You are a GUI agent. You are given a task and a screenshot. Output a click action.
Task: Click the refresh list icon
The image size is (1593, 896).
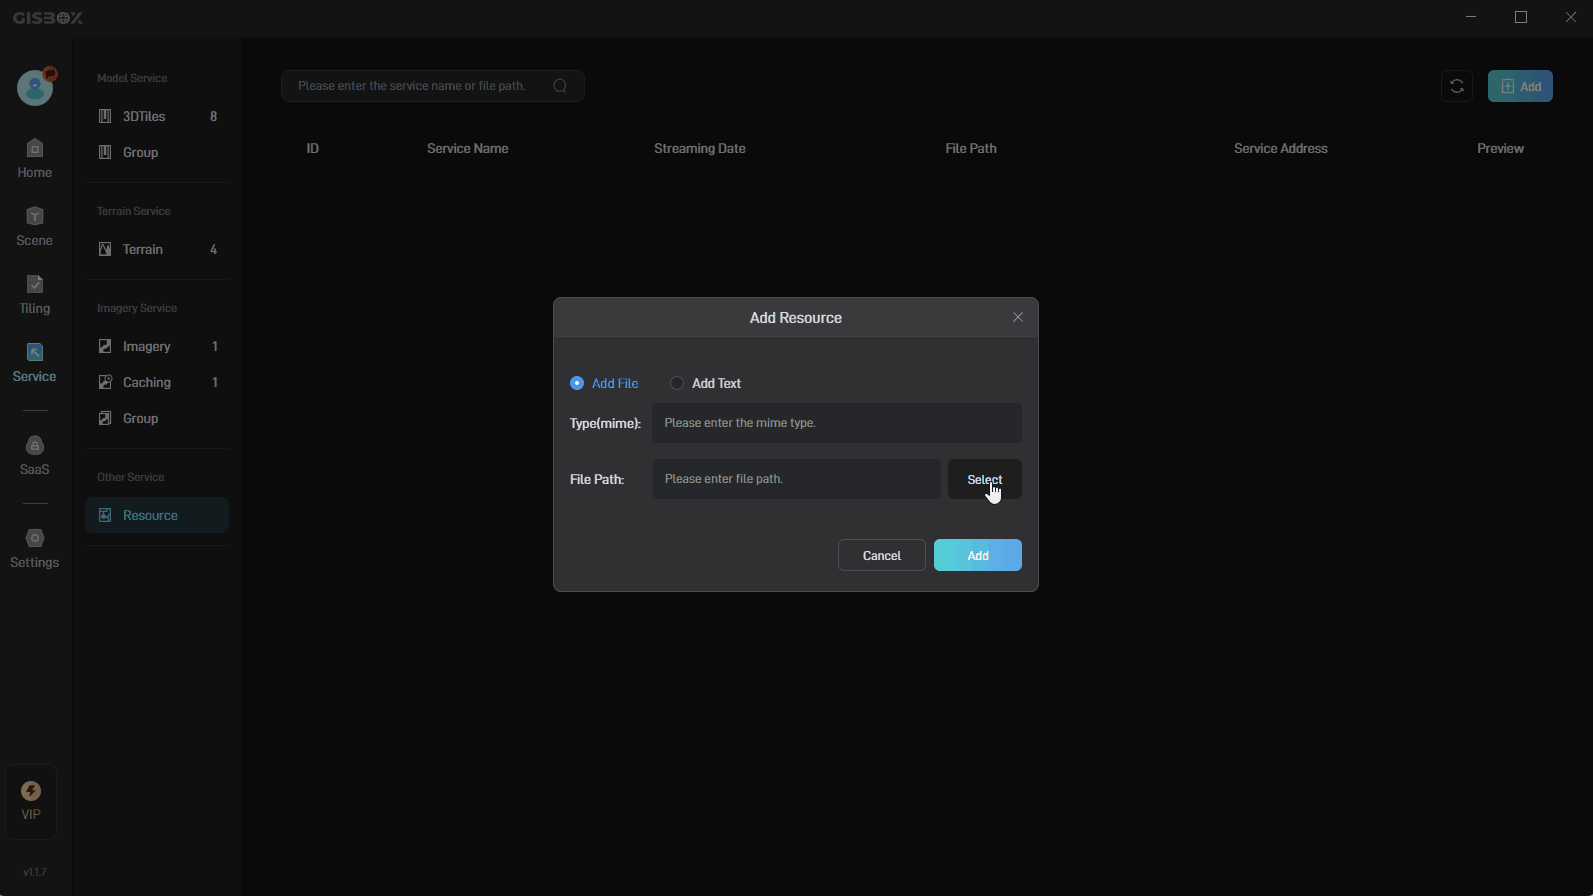tap(1456, 86)
